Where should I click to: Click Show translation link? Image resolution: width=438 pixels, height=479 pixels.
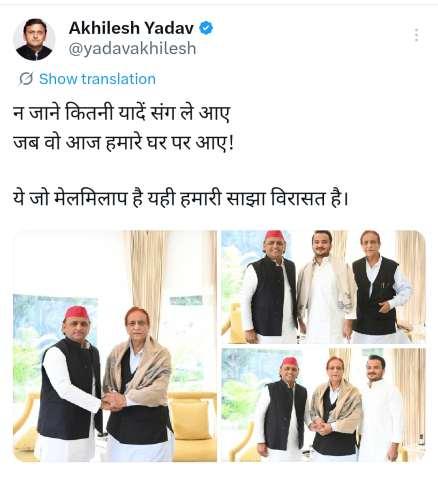click(97, 79)
